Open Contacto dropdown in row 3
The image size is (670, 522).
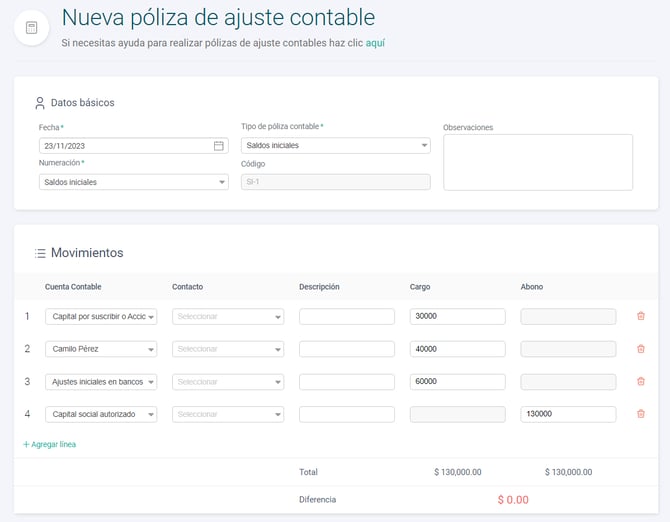pyautogui.click(x=228, y=382)
